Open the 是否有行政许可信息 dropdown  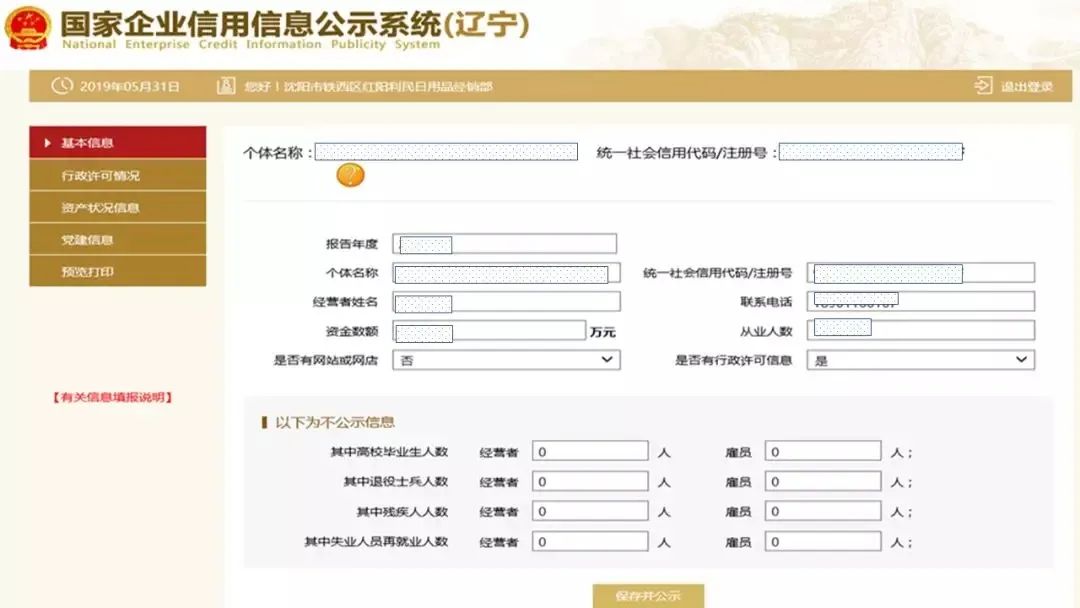pos(920,359)
